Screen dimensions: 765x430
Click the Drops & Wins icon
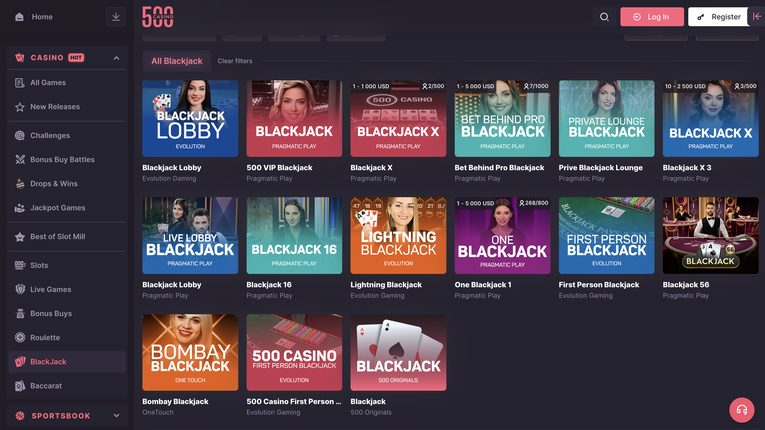[20, 184]
